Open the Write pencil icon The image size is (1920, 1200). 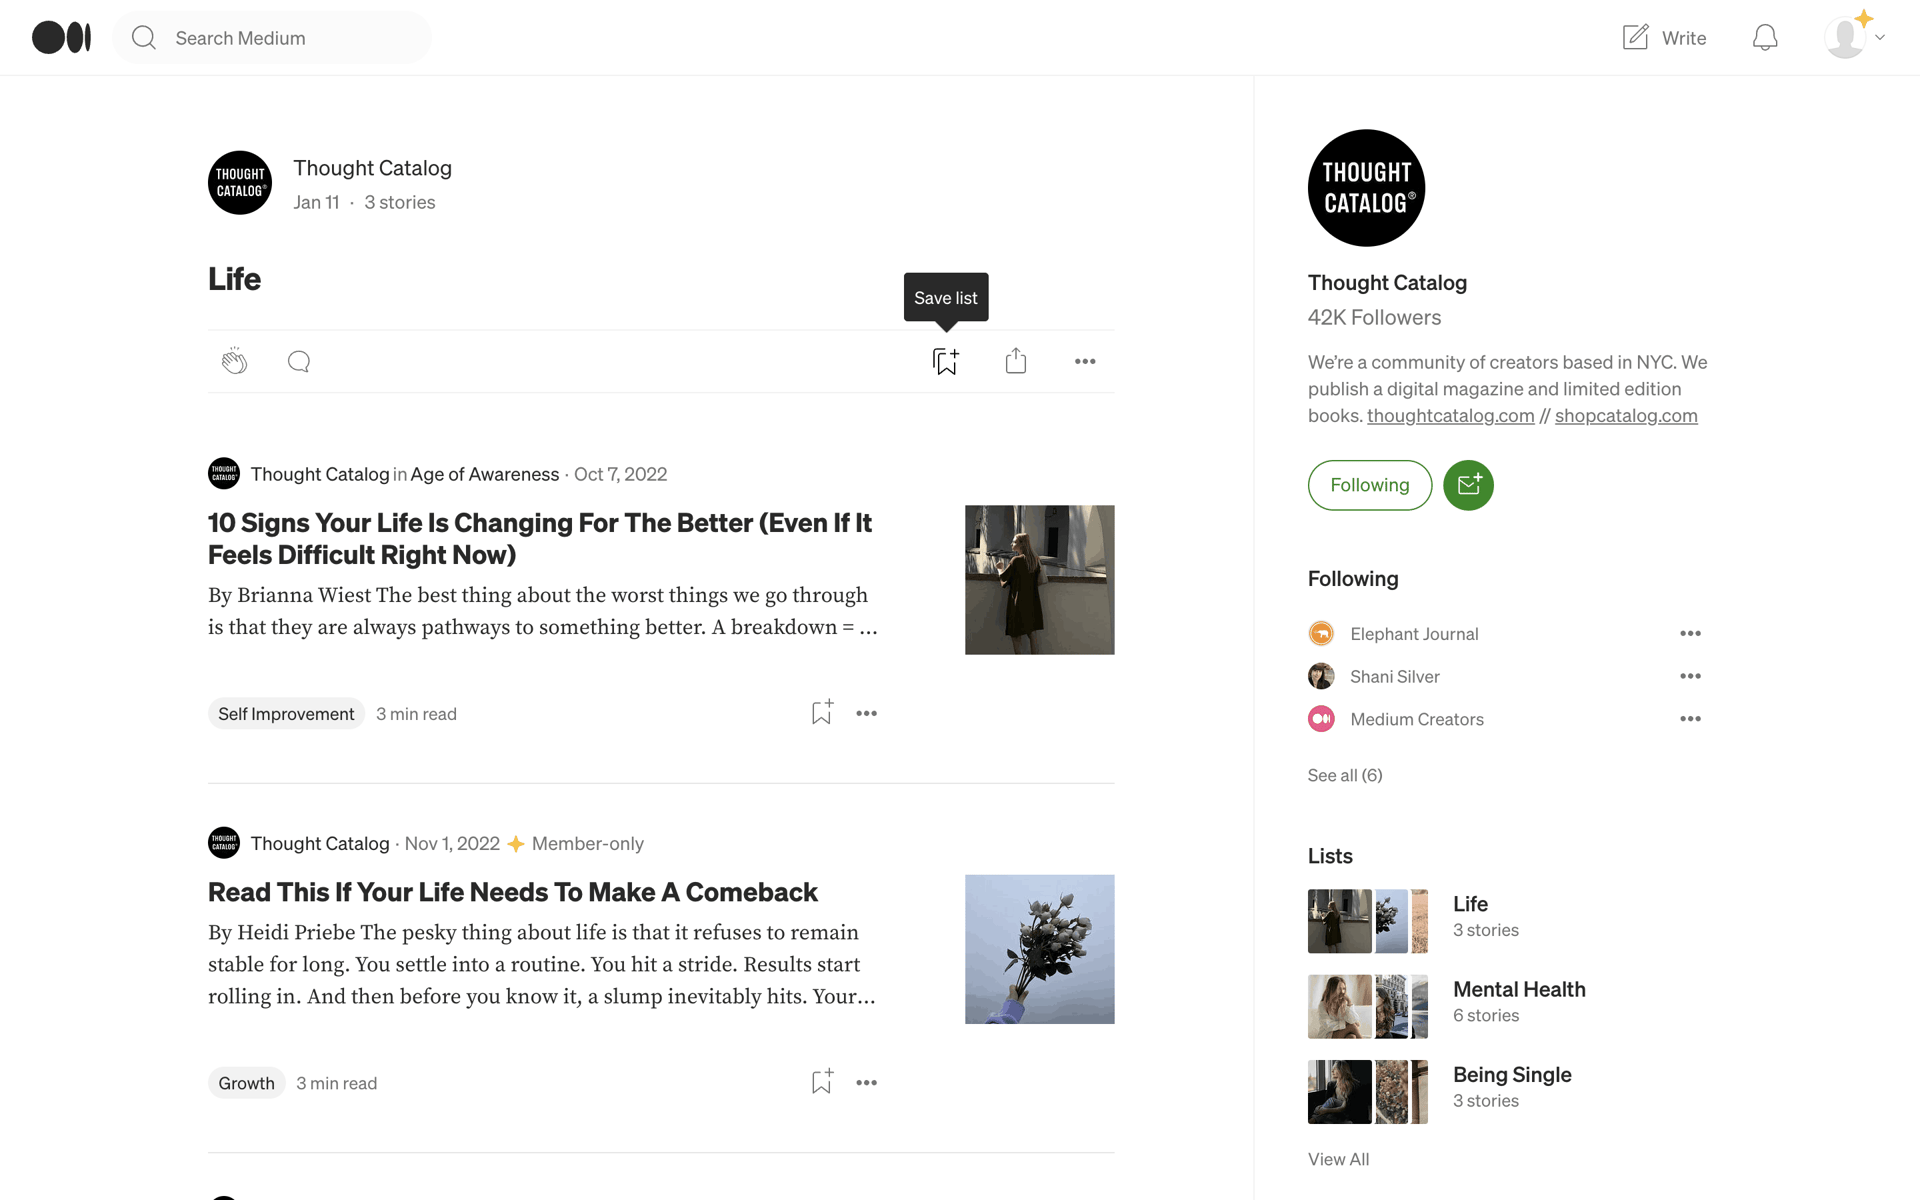[x=1635, y=37]
